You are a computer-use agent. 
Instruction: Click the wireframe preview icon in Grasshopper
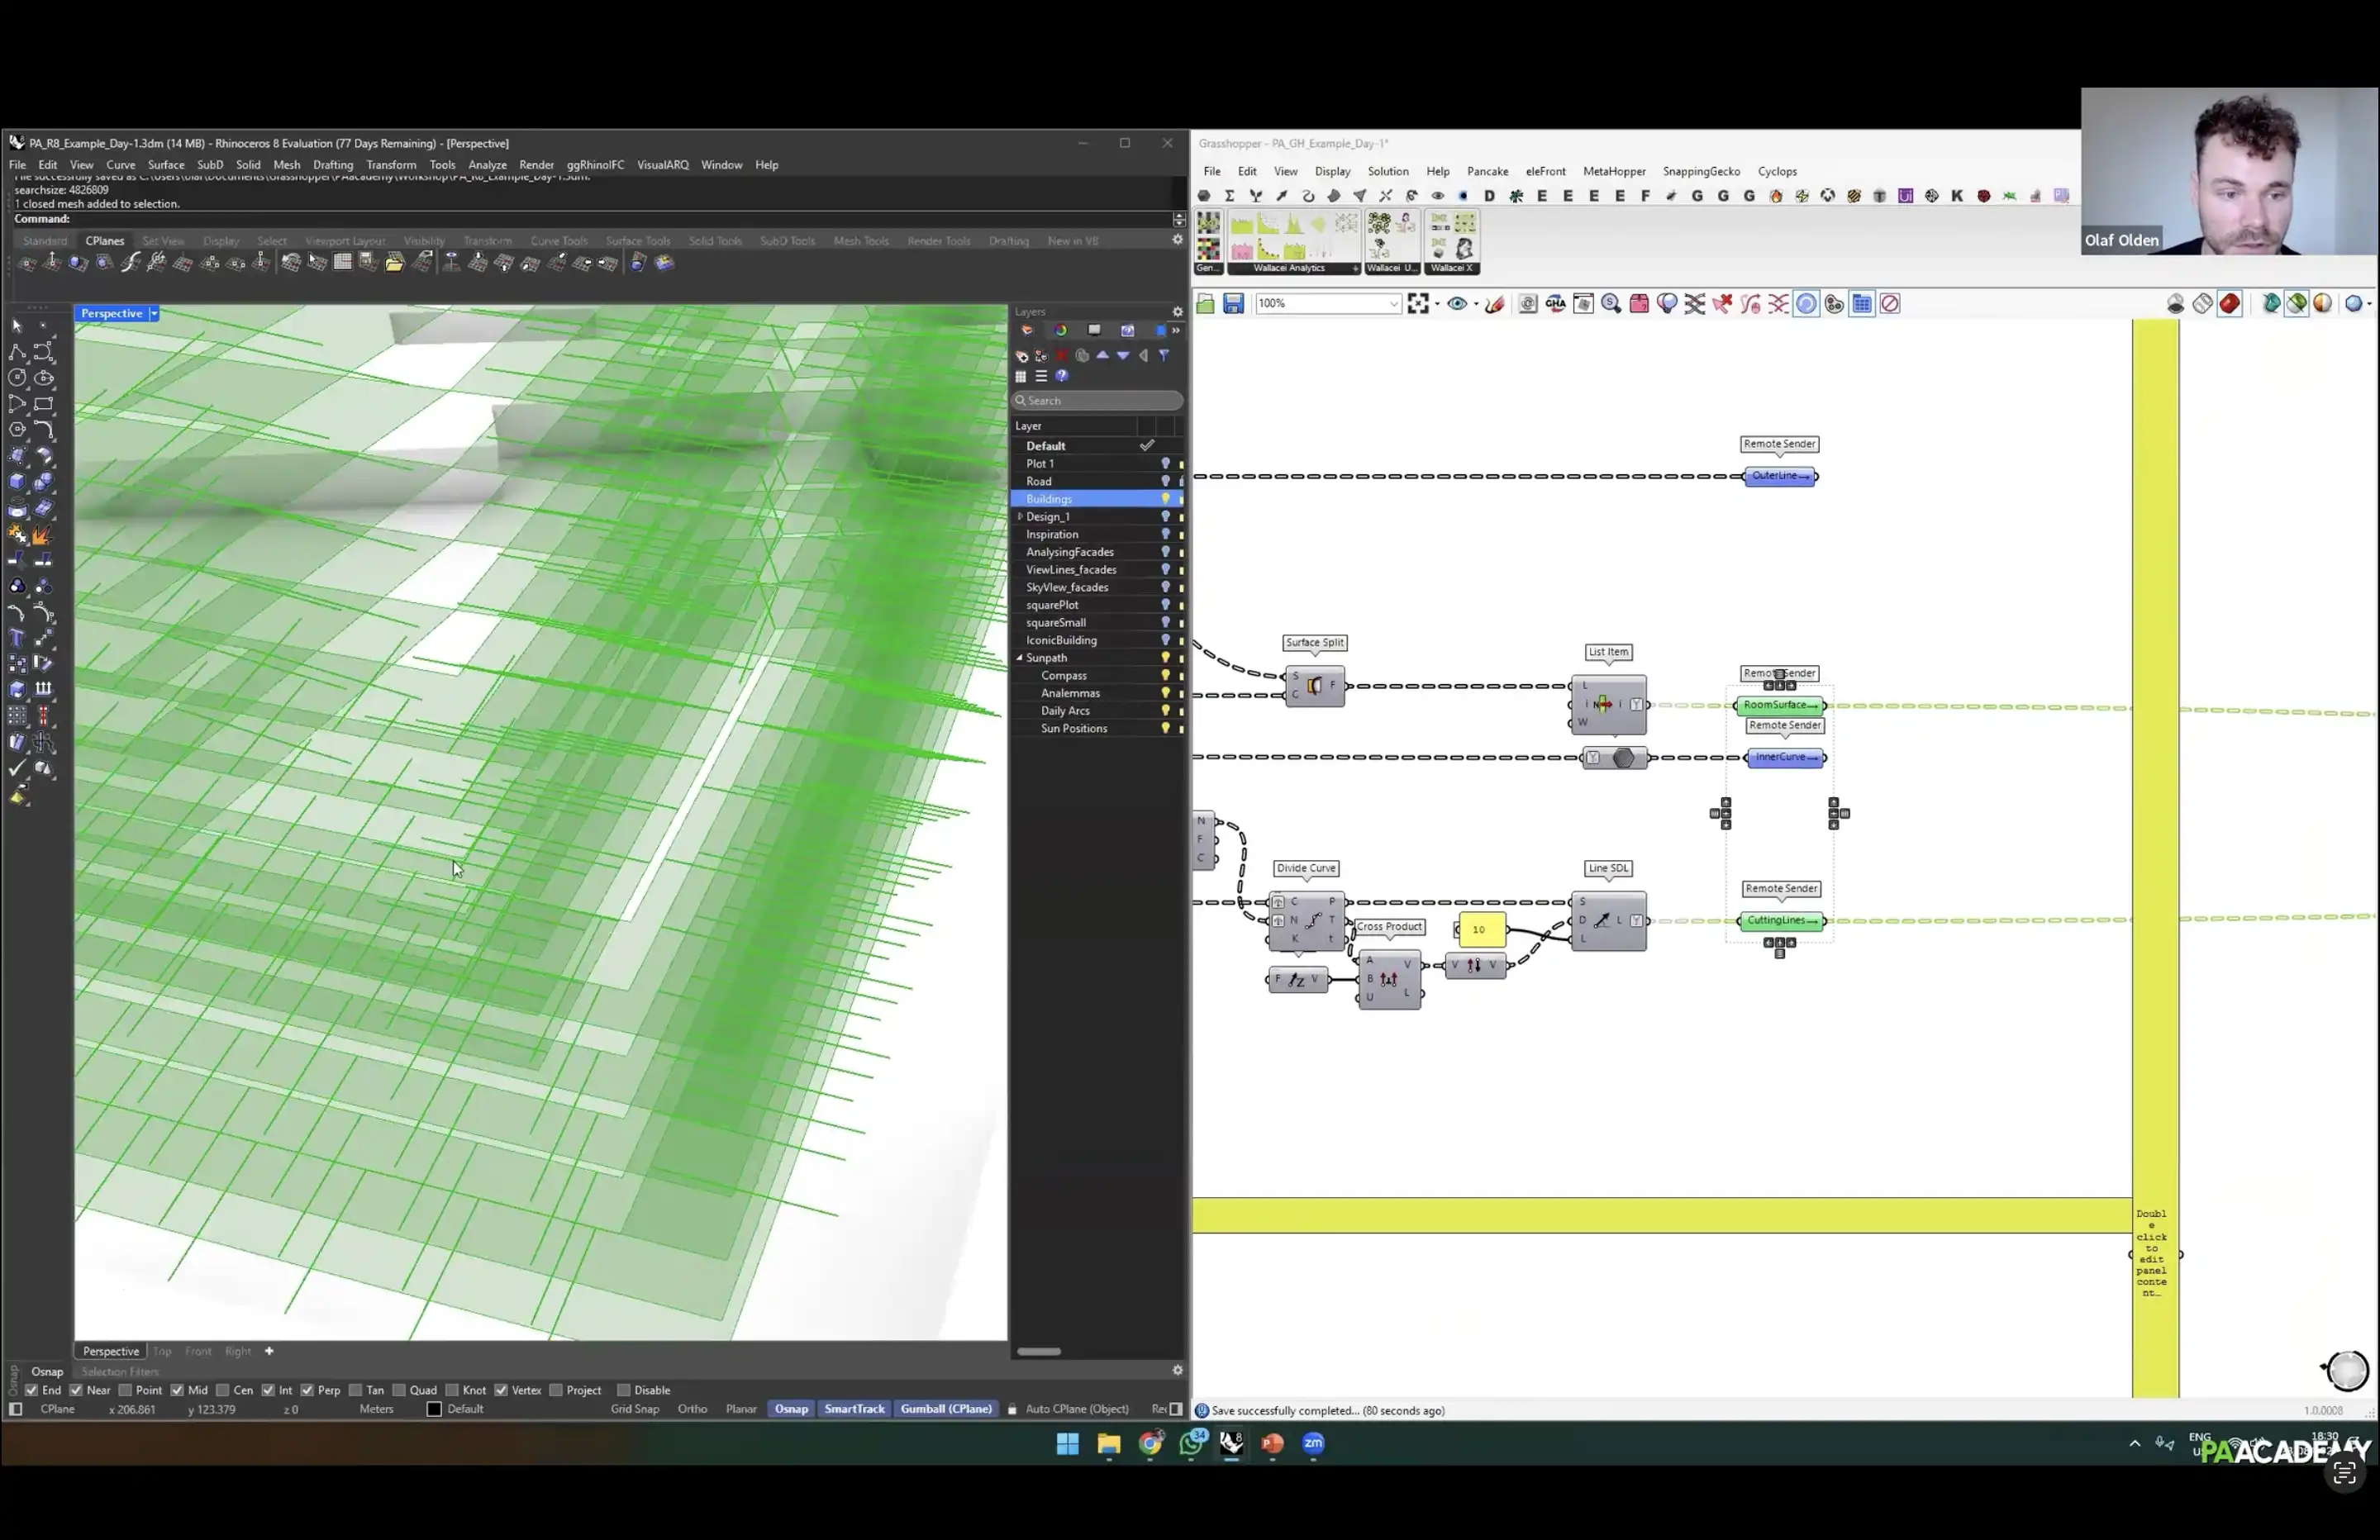click(x=2202, y=304)
